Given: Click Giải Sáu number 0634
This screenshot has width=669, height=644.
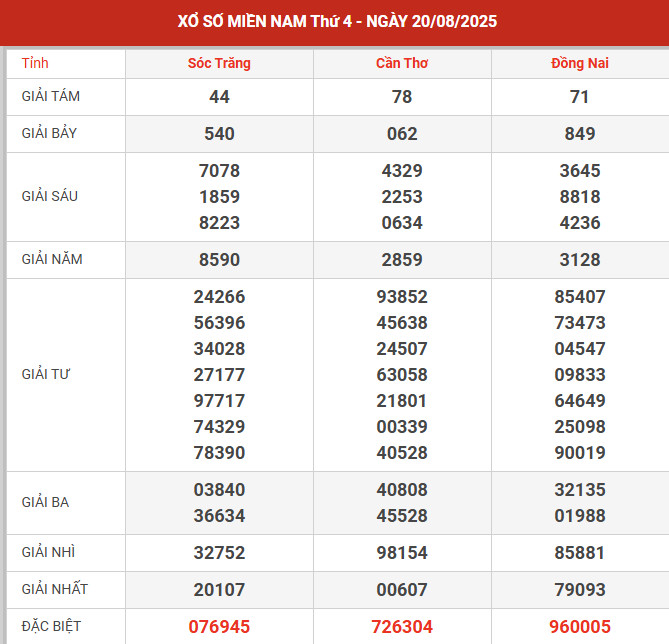Looking at the screenshot, I should [x=402, y=223].
